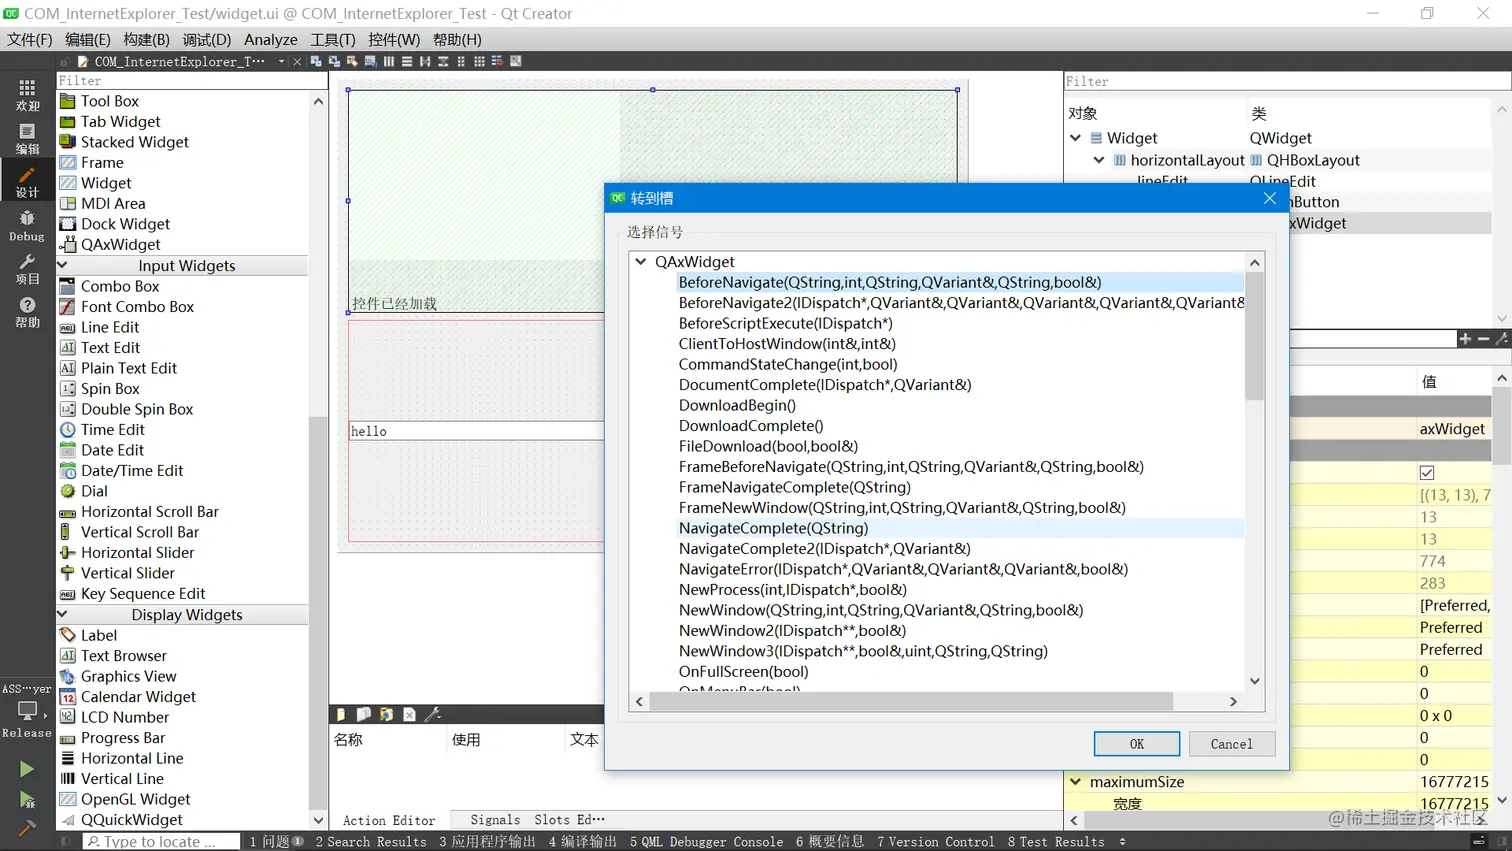Click New action icon in Action Editor
The height and width of the screenshot is (851, 1512).
coord(340,714)
